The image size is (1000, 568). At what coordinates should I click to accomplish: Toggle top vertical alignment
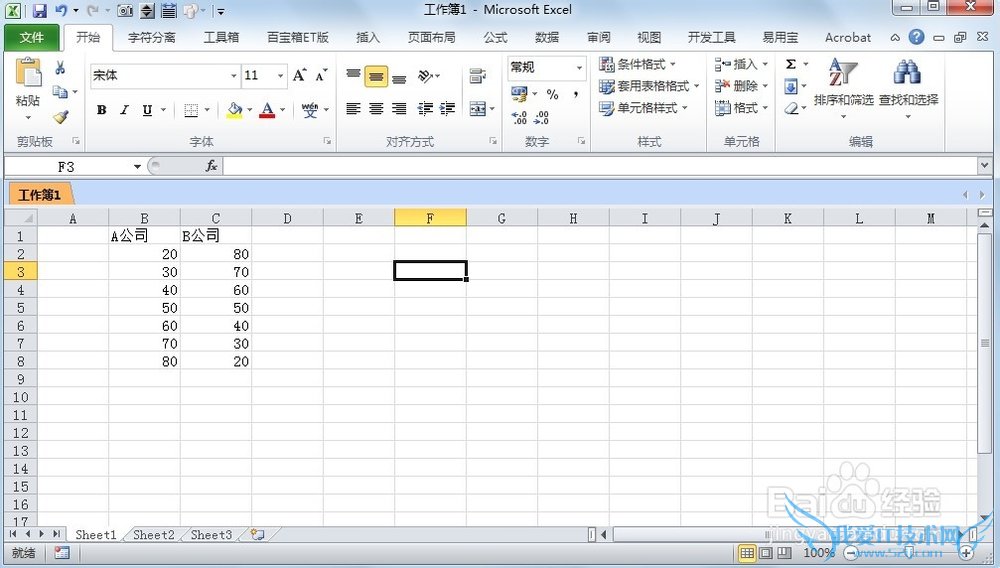click(x=353, y=76)
